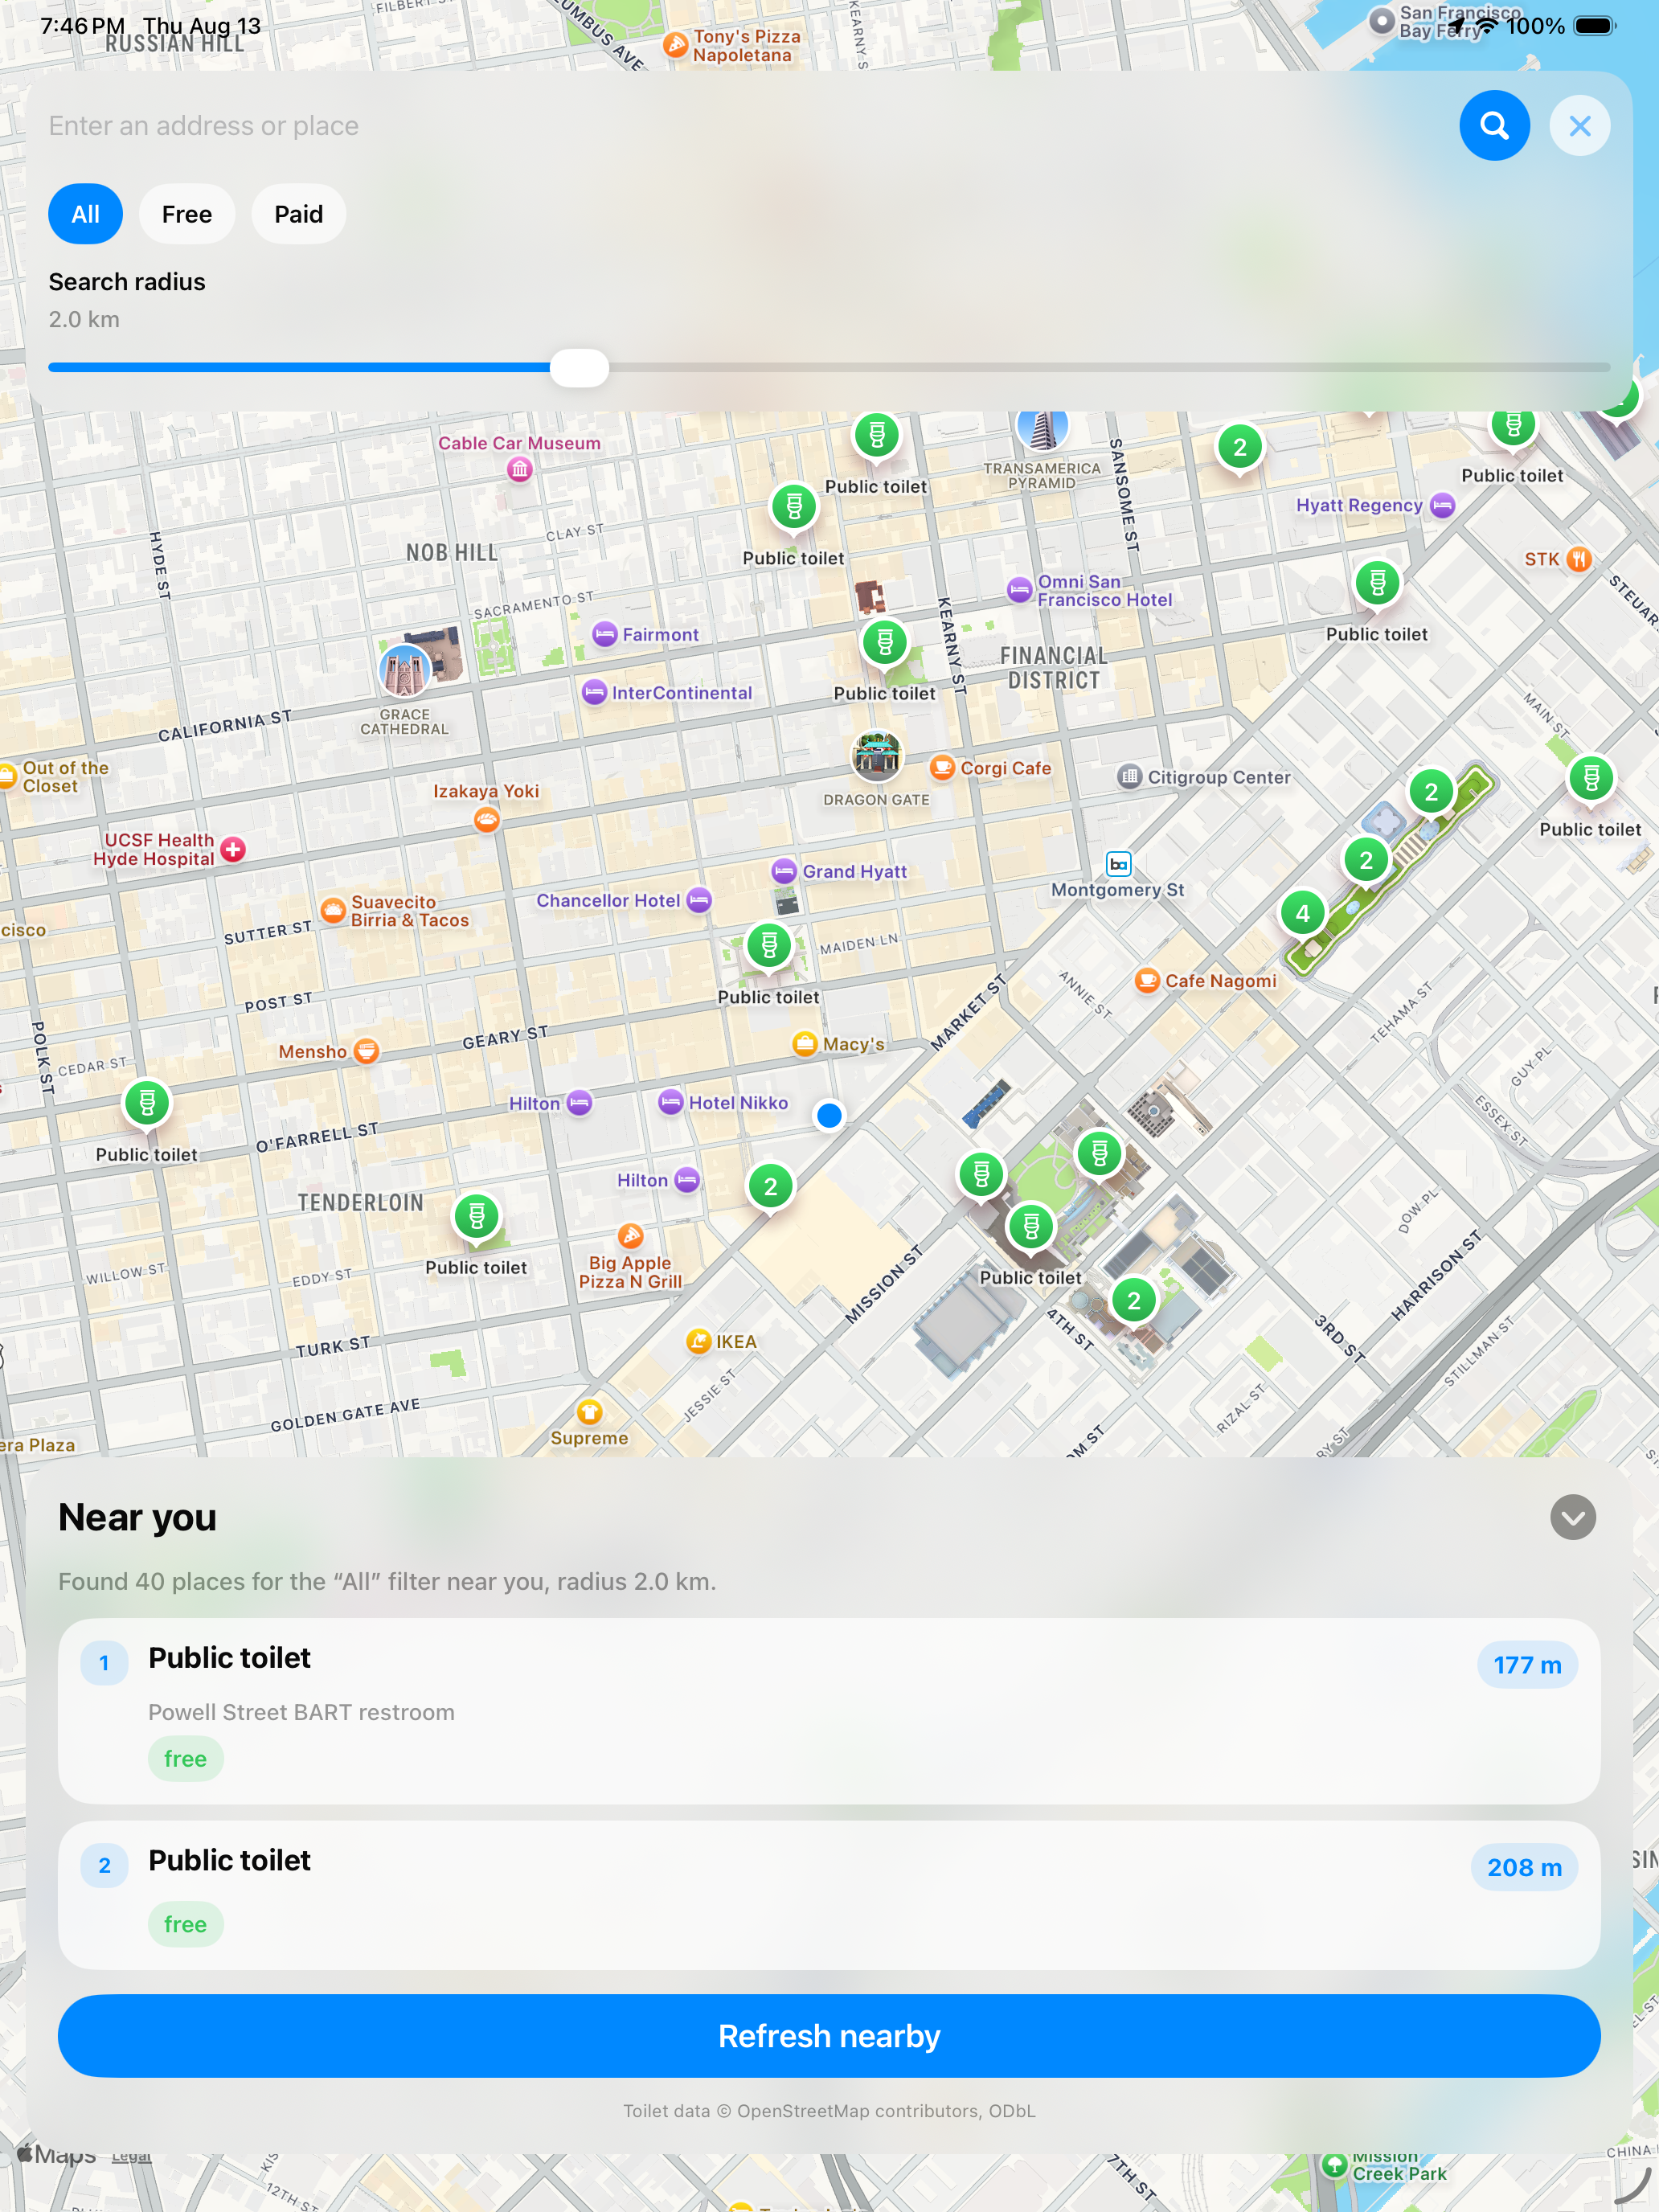Tap the Chancellor Hotel label
Viewport: 1659px width, 2212px height.
tap(608, 901)
